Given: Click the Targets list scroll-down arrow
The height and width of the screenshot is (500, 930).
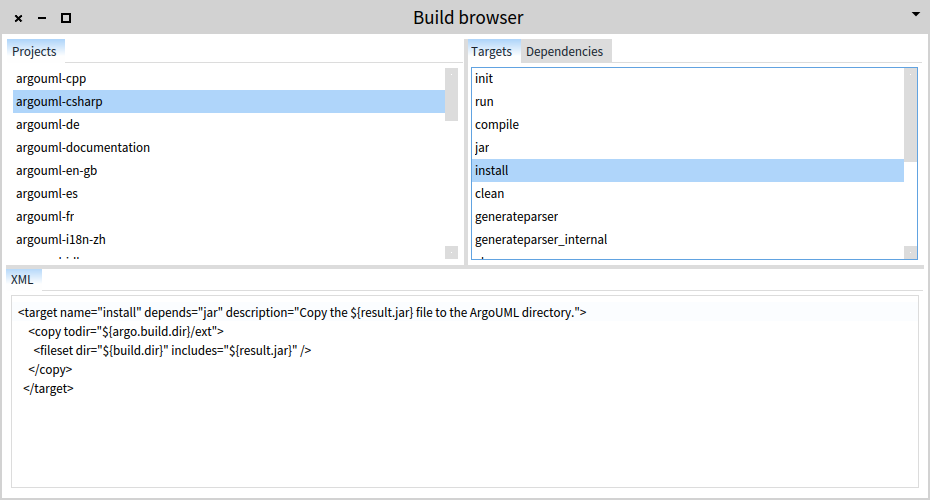Looking at the screenshot, I should click(910, 253).
